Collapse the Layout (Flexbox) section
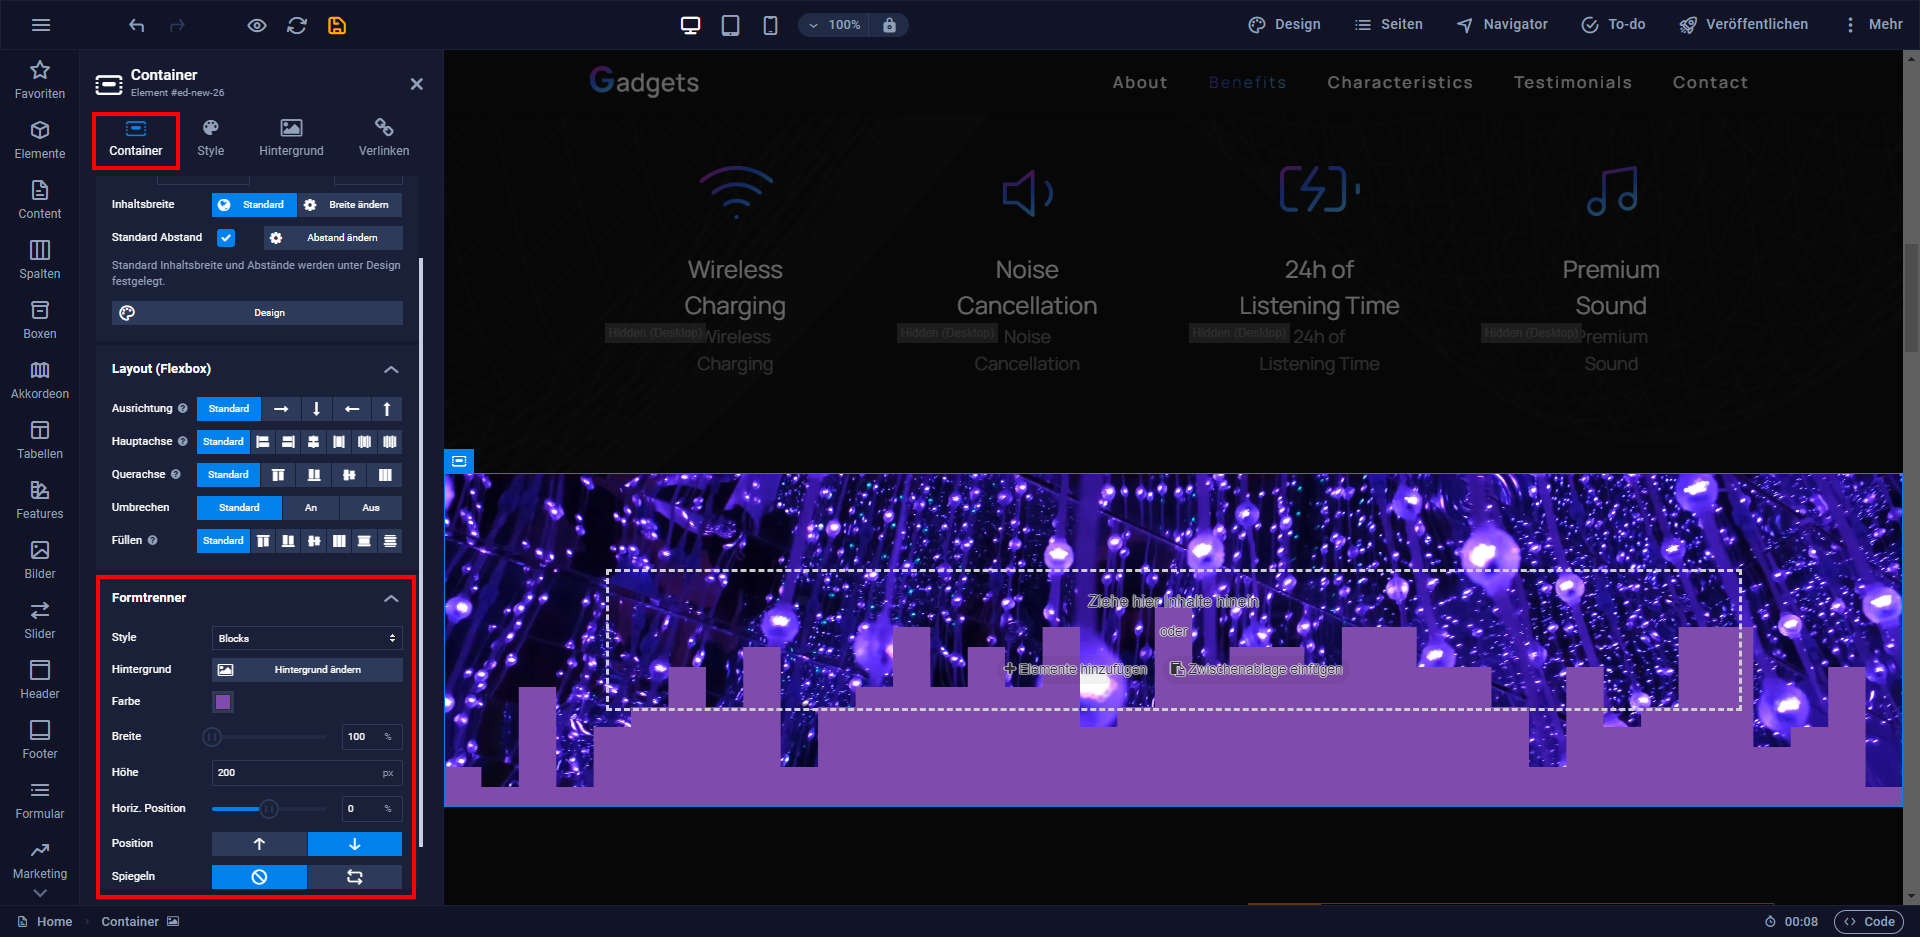The image size is (1920, 937). coord(391,369)
